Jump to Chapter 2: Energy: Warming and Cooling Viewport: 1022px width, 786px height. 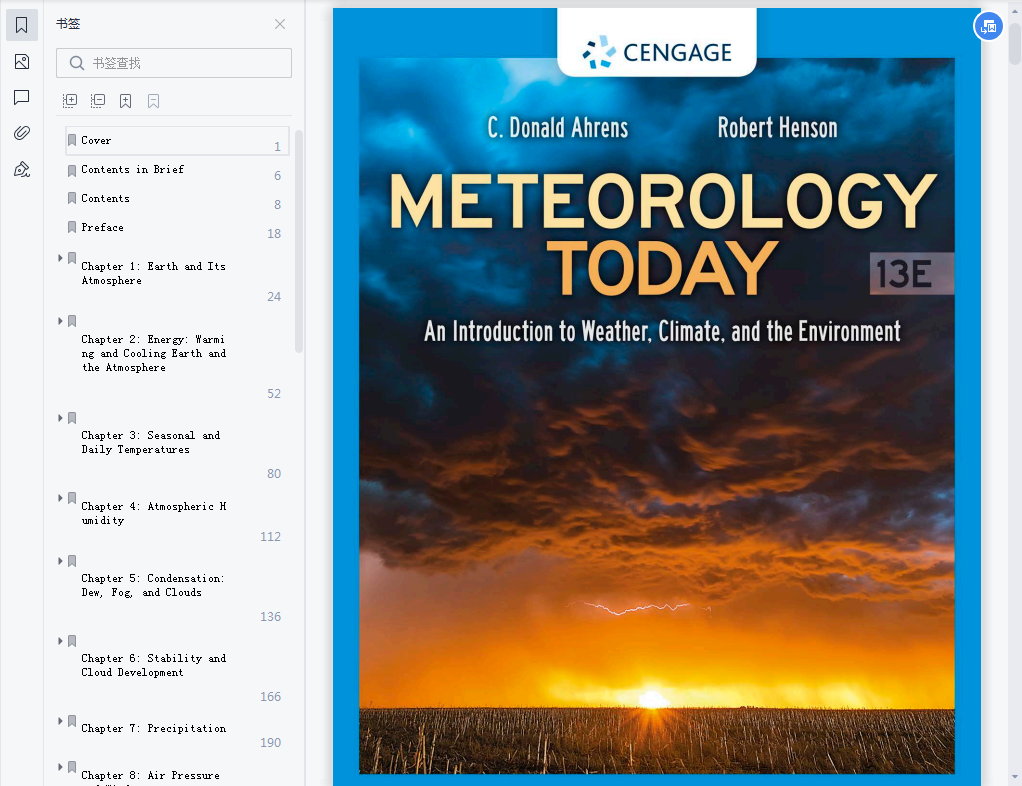click(x=153, y=353)
